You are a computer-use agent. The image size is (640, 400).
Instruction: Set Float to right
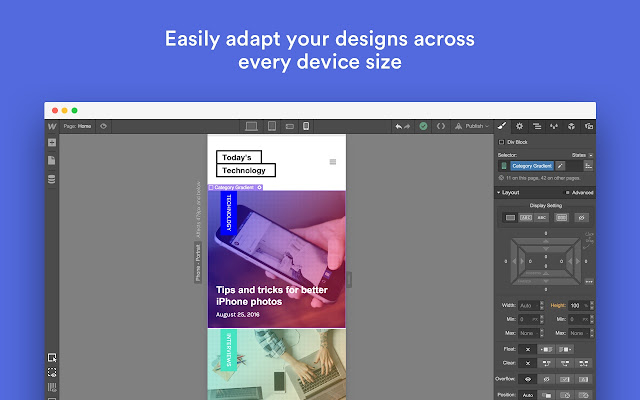coord(565,349)
